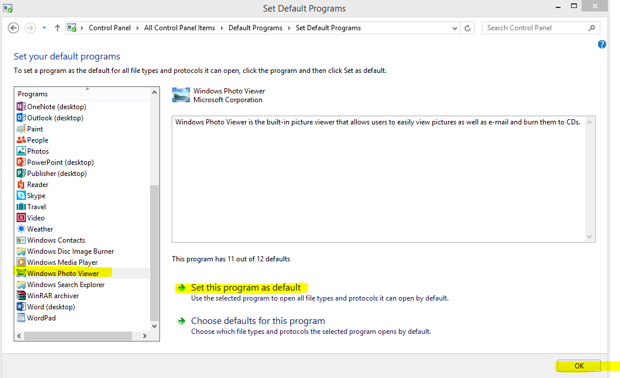Screen dimensions: 620x378
Task: Click the Windows Disc Image Burner icon
Action: point(21,251)
